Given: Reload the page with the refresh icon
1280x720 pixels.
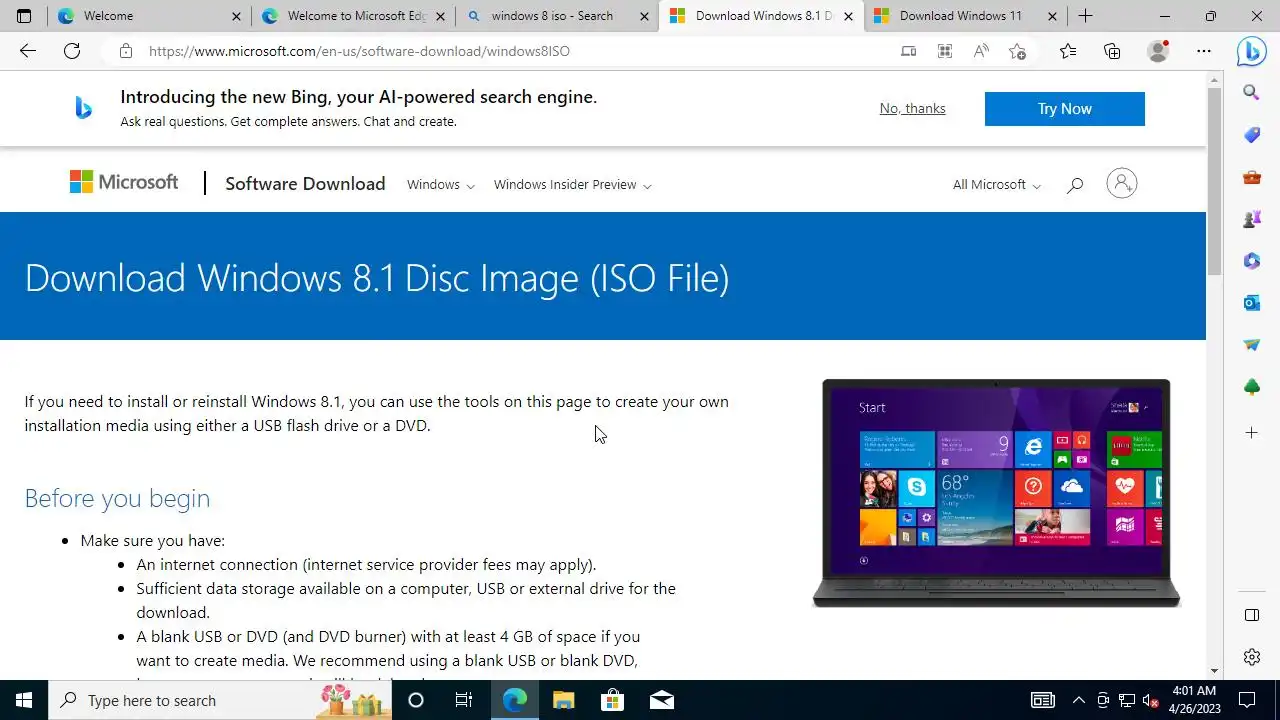Looking at the screenshot, I should click(x=72, y=51).
